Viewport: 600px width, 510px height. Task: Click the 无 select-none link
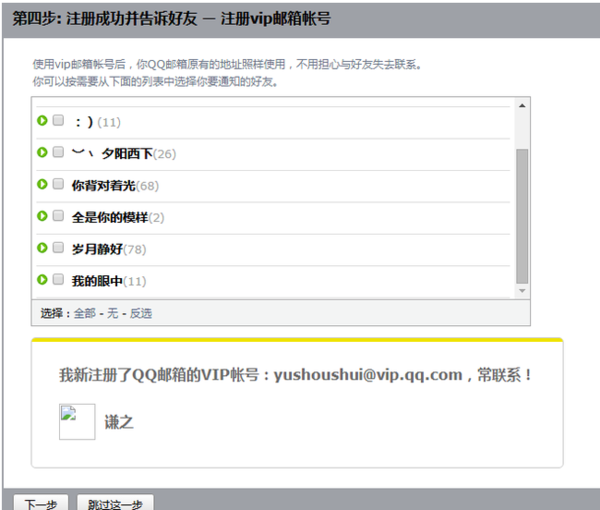point(112,313)
